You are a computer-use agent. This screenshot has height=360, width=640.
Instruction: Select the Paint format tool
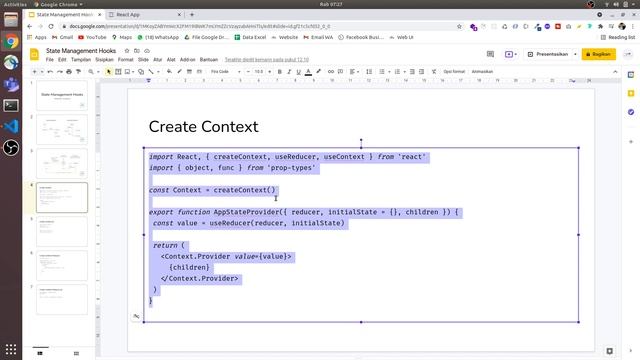[x=78, y=72]
